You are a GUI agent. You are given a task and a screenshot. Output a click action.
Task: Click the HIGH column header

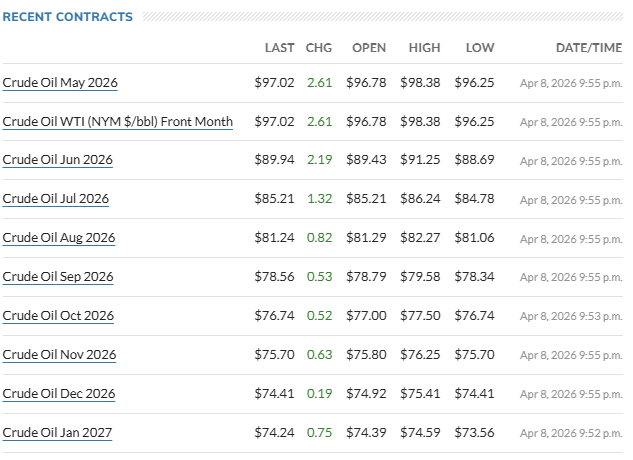(424, 48)
